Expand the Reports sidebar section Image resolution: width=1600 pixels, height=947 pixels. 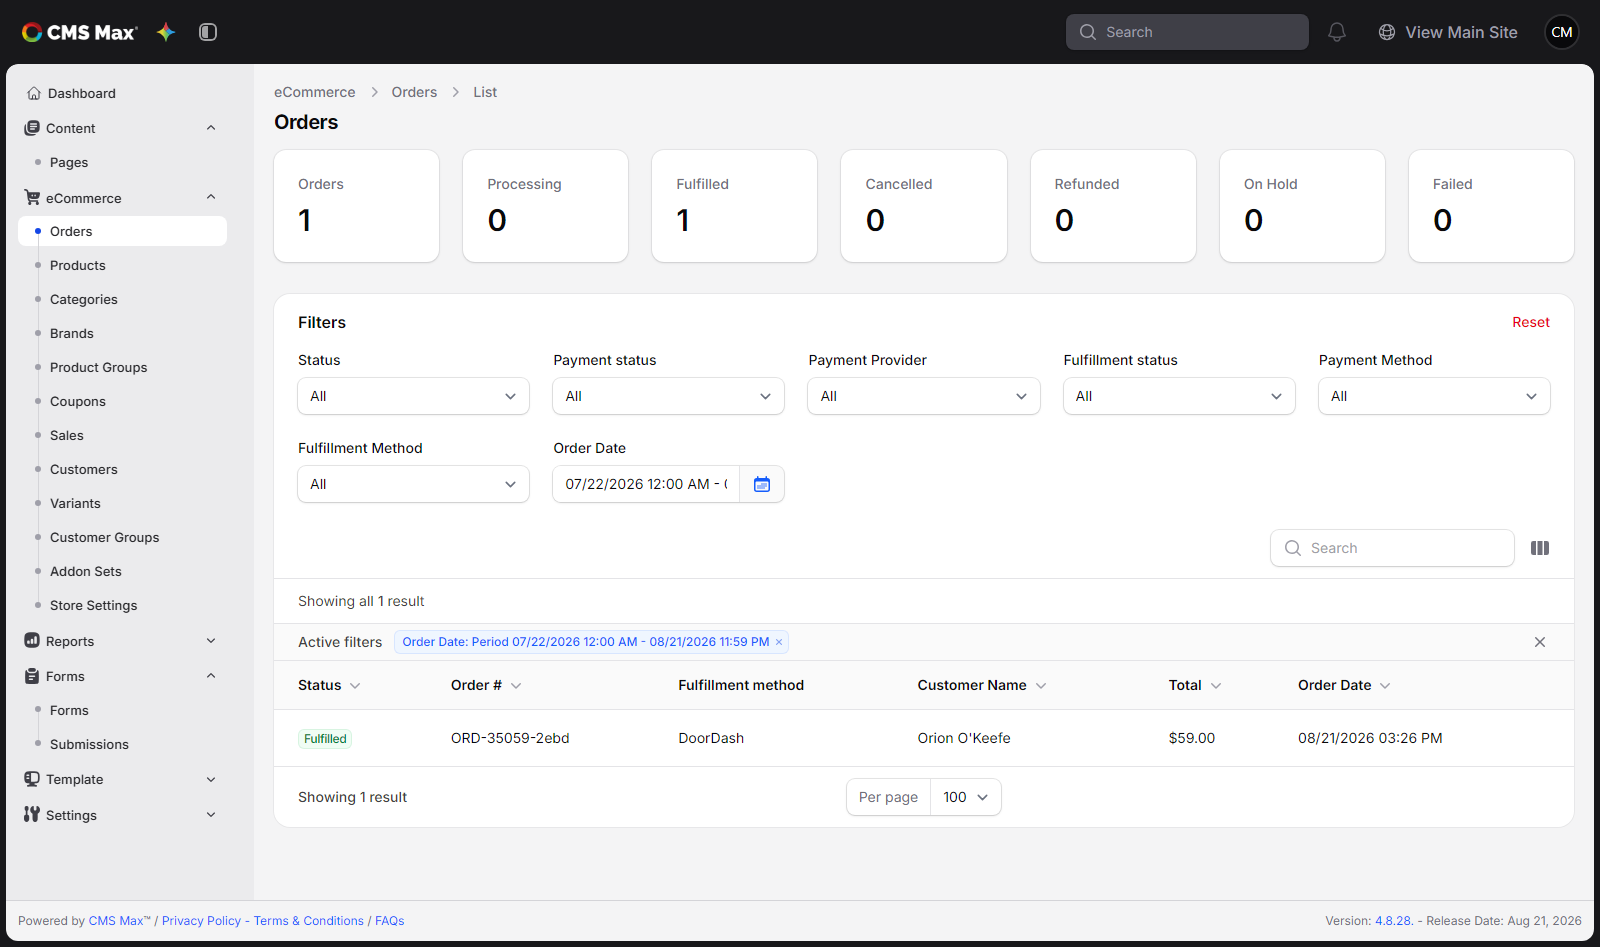coord(211,641)
